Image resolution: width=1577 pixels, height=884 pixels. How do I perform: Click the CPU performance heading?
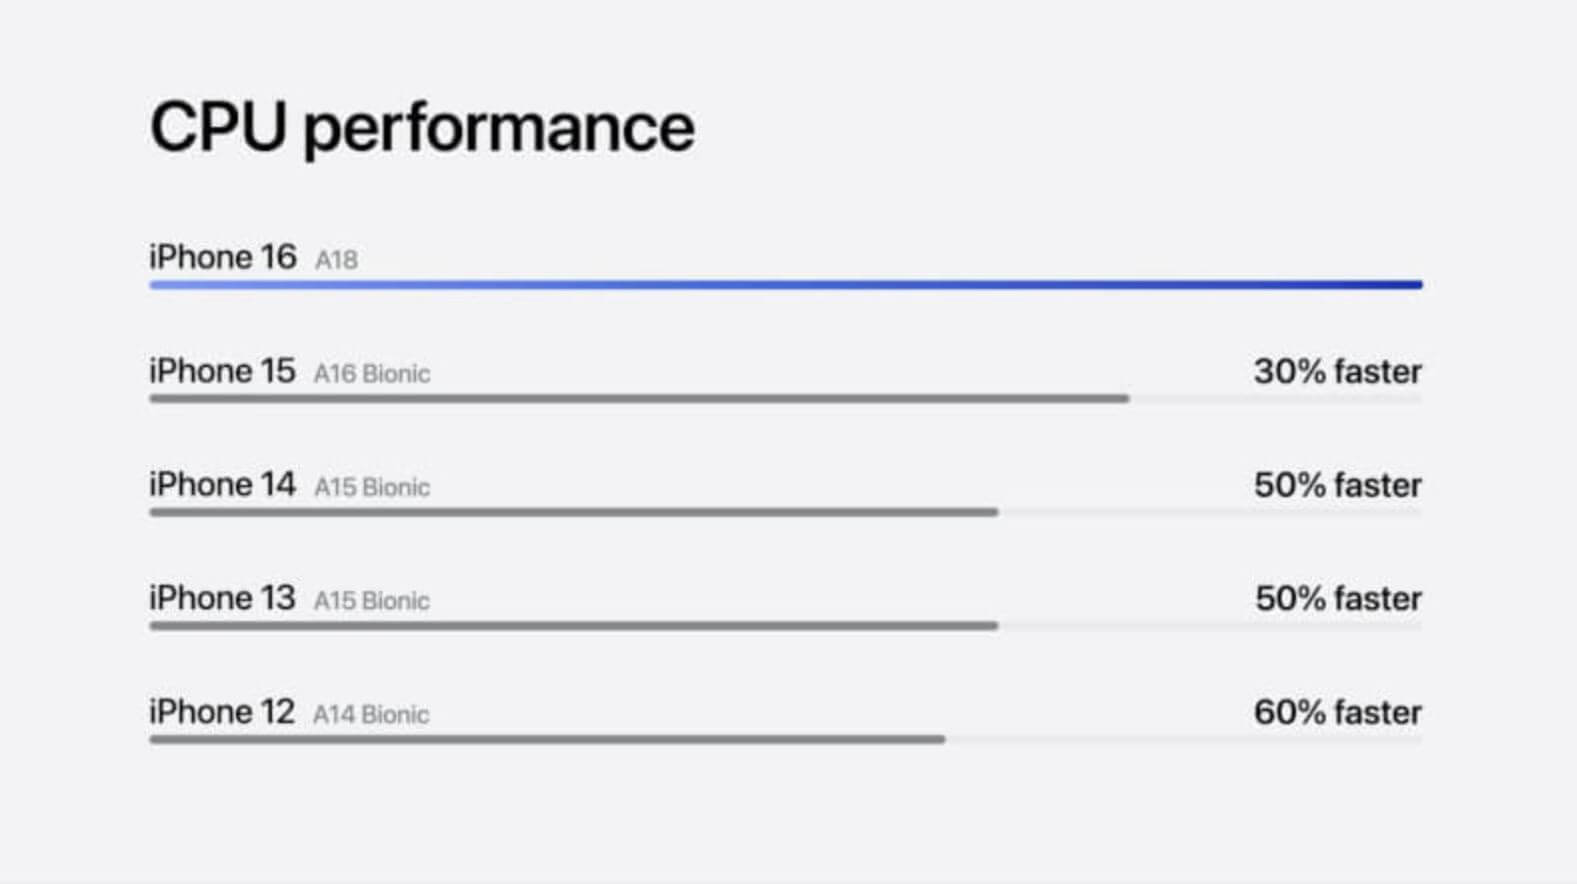[x=422, y=128]
